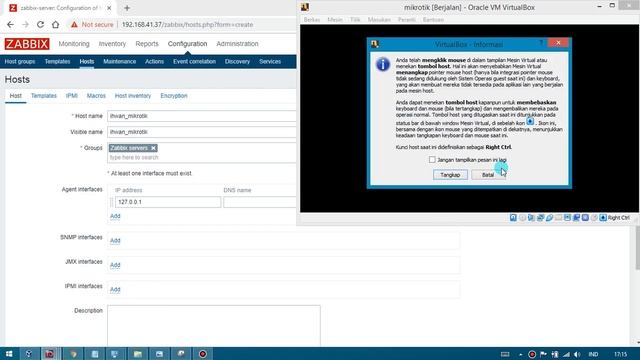The width and height of the screenshot is (640, 360).
Task: Go forward in the browser
Action: click(25, 24)
